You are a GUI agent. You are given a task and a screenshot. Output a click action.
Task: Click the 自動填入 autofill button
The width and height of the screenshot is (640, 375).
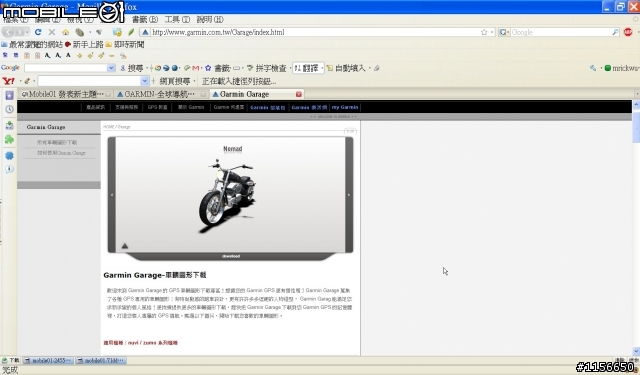pyautogui.click(x=346, y=68)
